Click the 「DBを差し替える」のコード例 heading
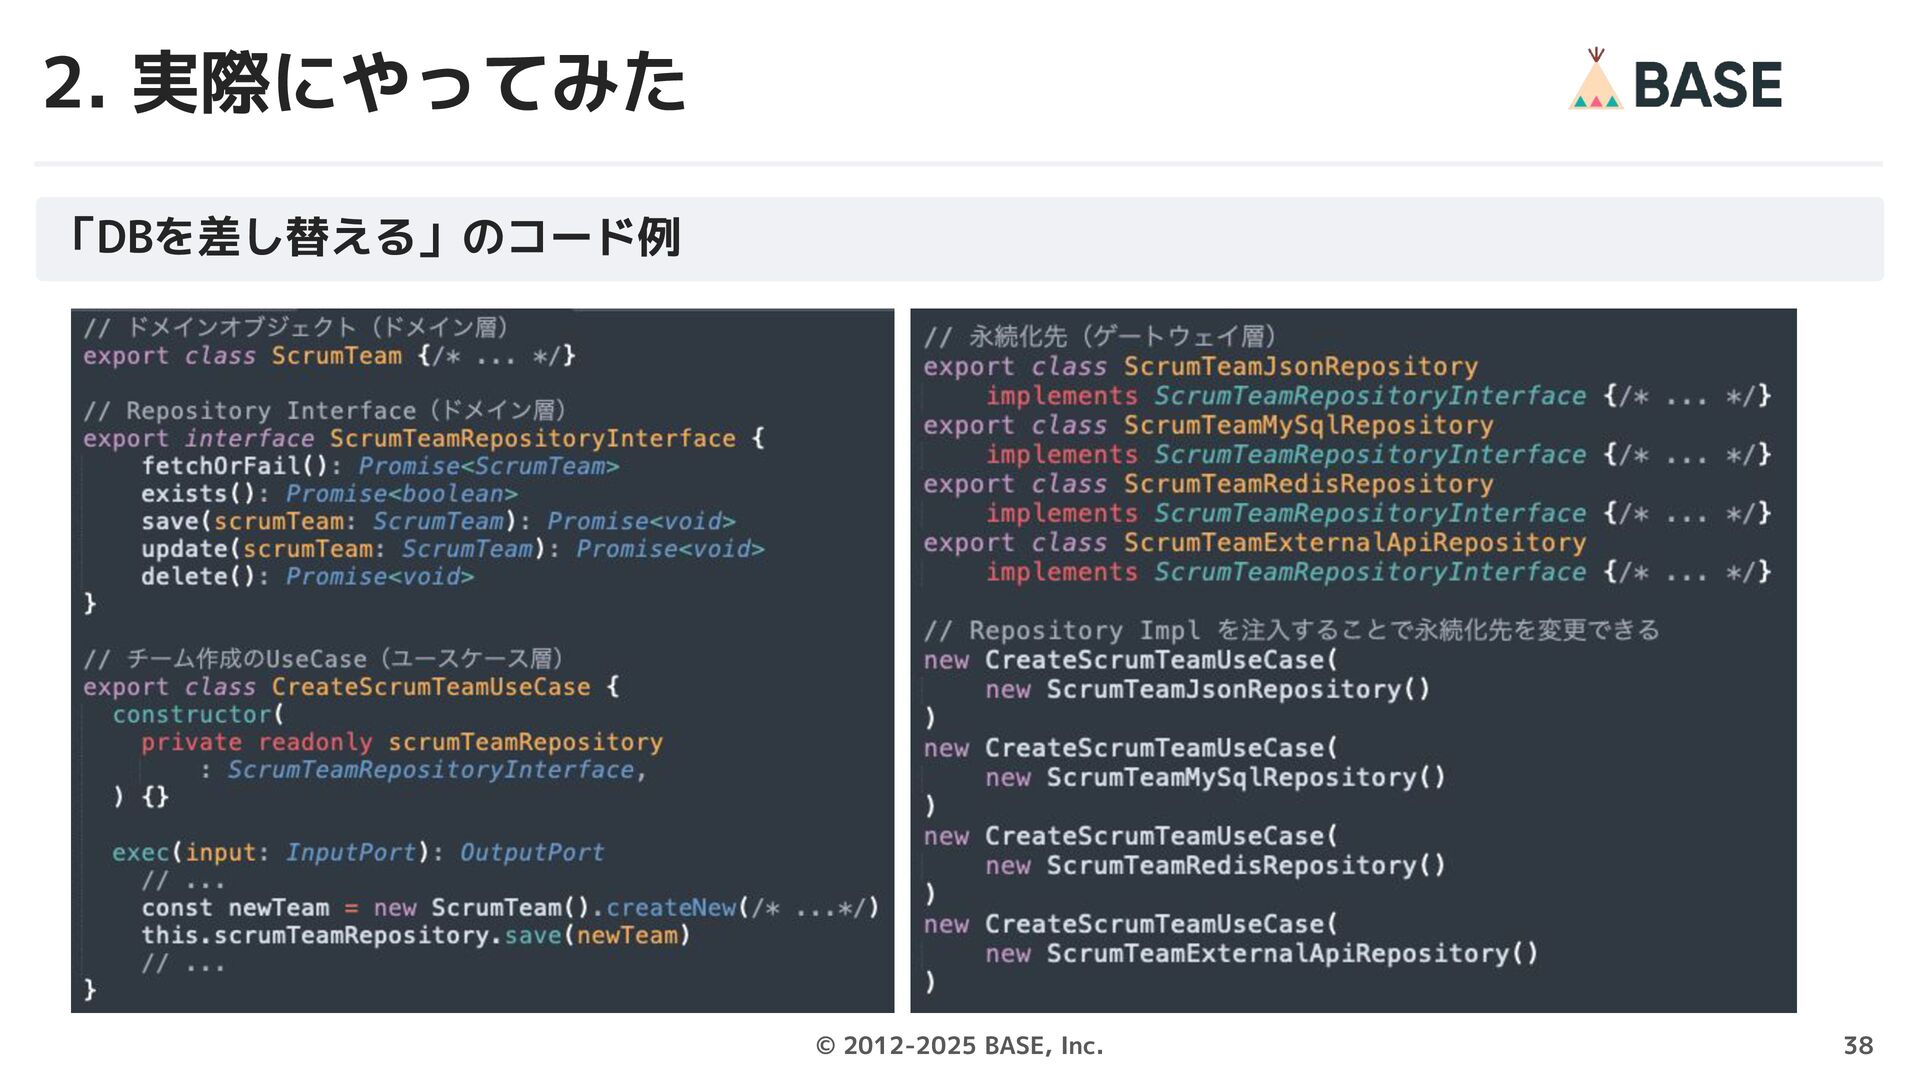Viewport: 1920px width, 1080px height. pyautogui.click(x=373, y=238)
